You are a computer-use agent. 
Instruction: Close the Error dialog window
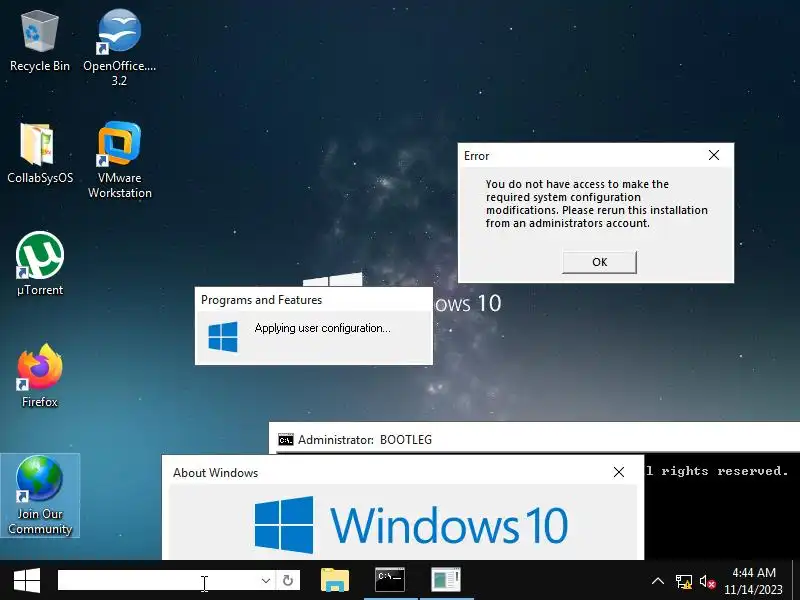[714, 155]
